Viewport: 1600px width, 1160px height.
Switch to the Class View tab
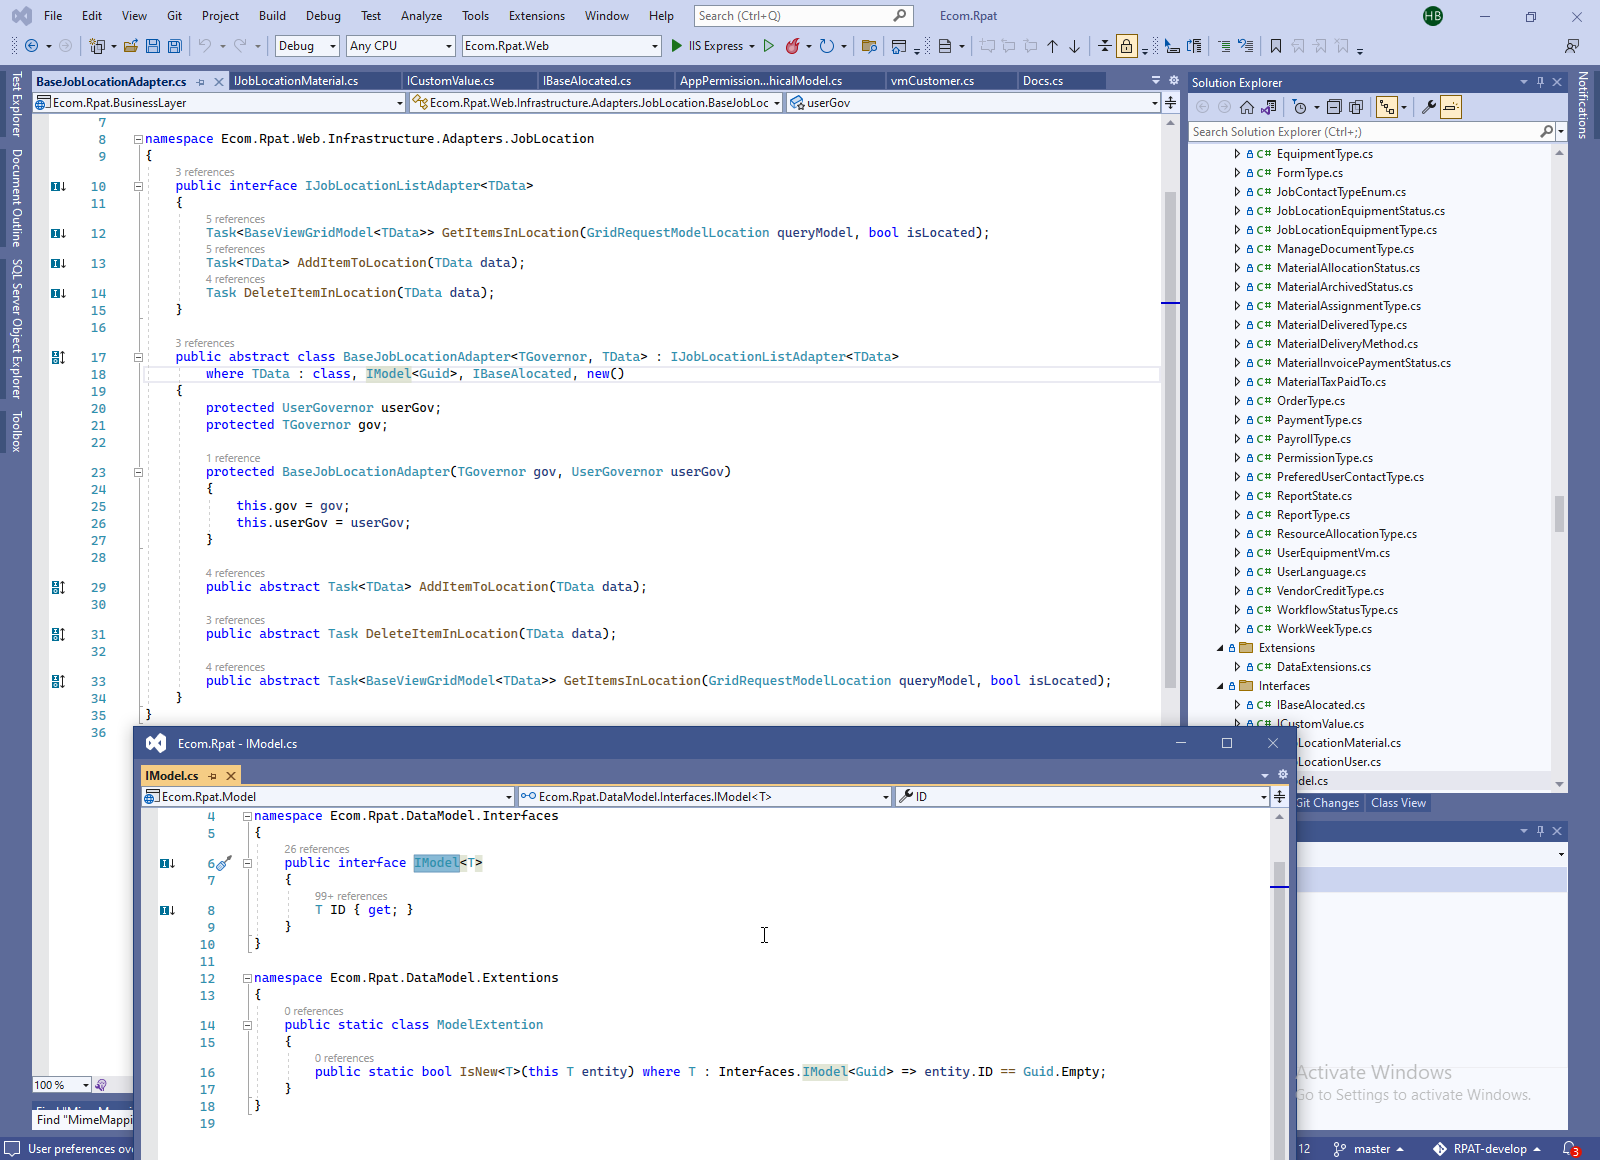(1398, 803)
